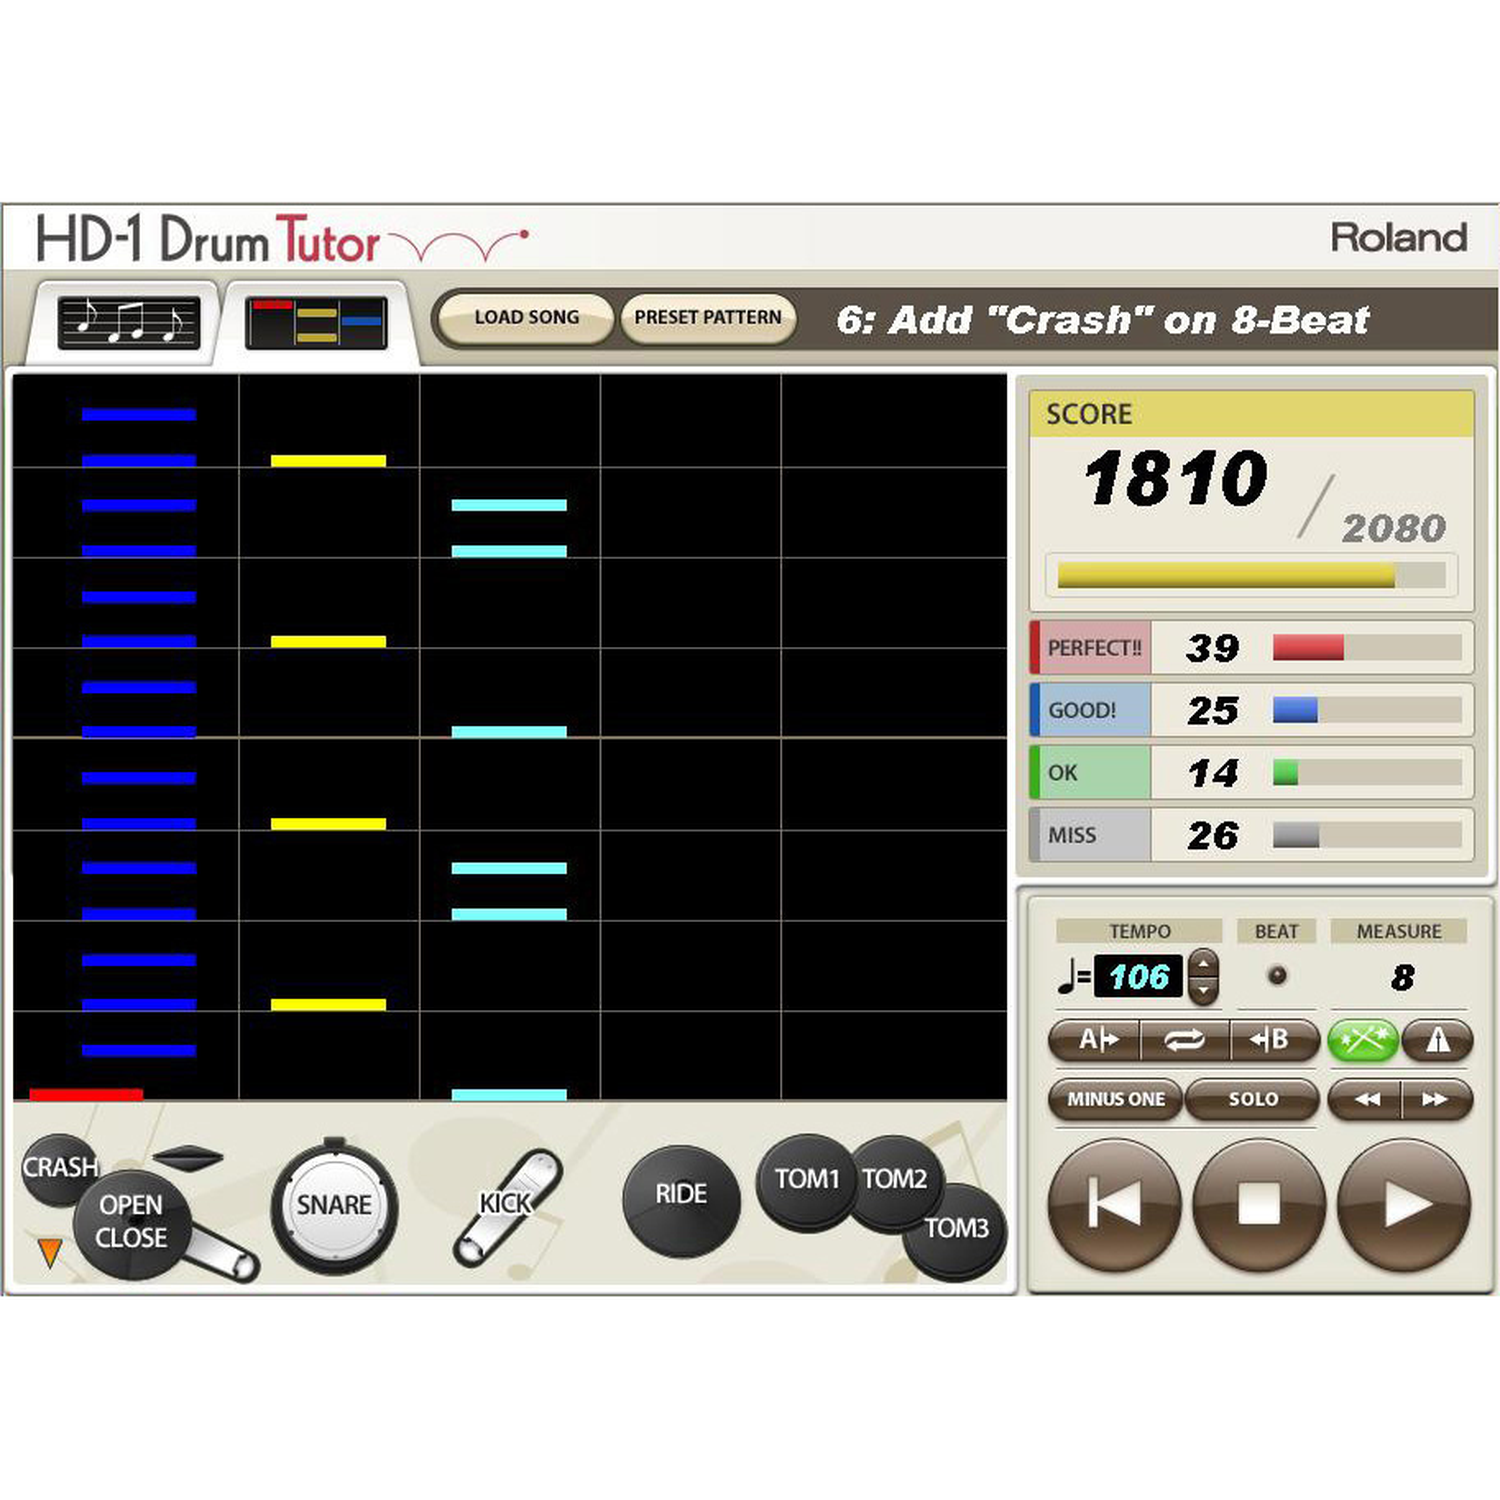Click the maximum score 2080
This screenshot has height=1500, width=1500.
coord(1393,527)
